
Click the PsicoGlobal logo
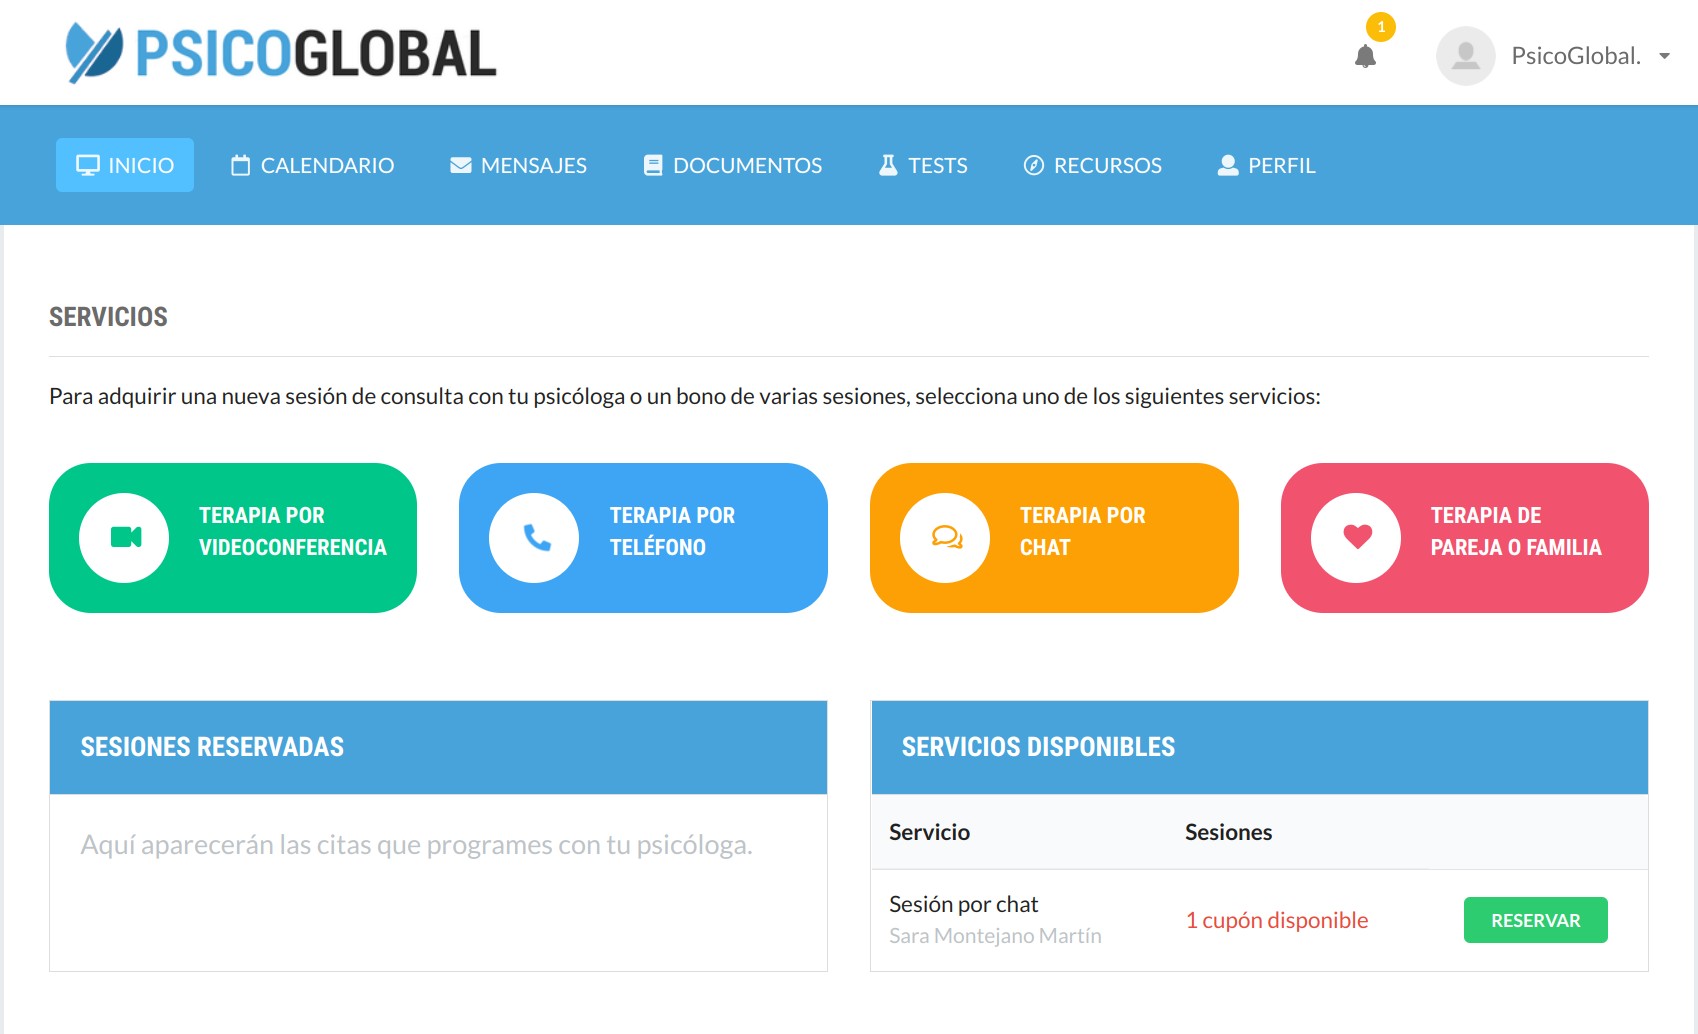(281, 53)
